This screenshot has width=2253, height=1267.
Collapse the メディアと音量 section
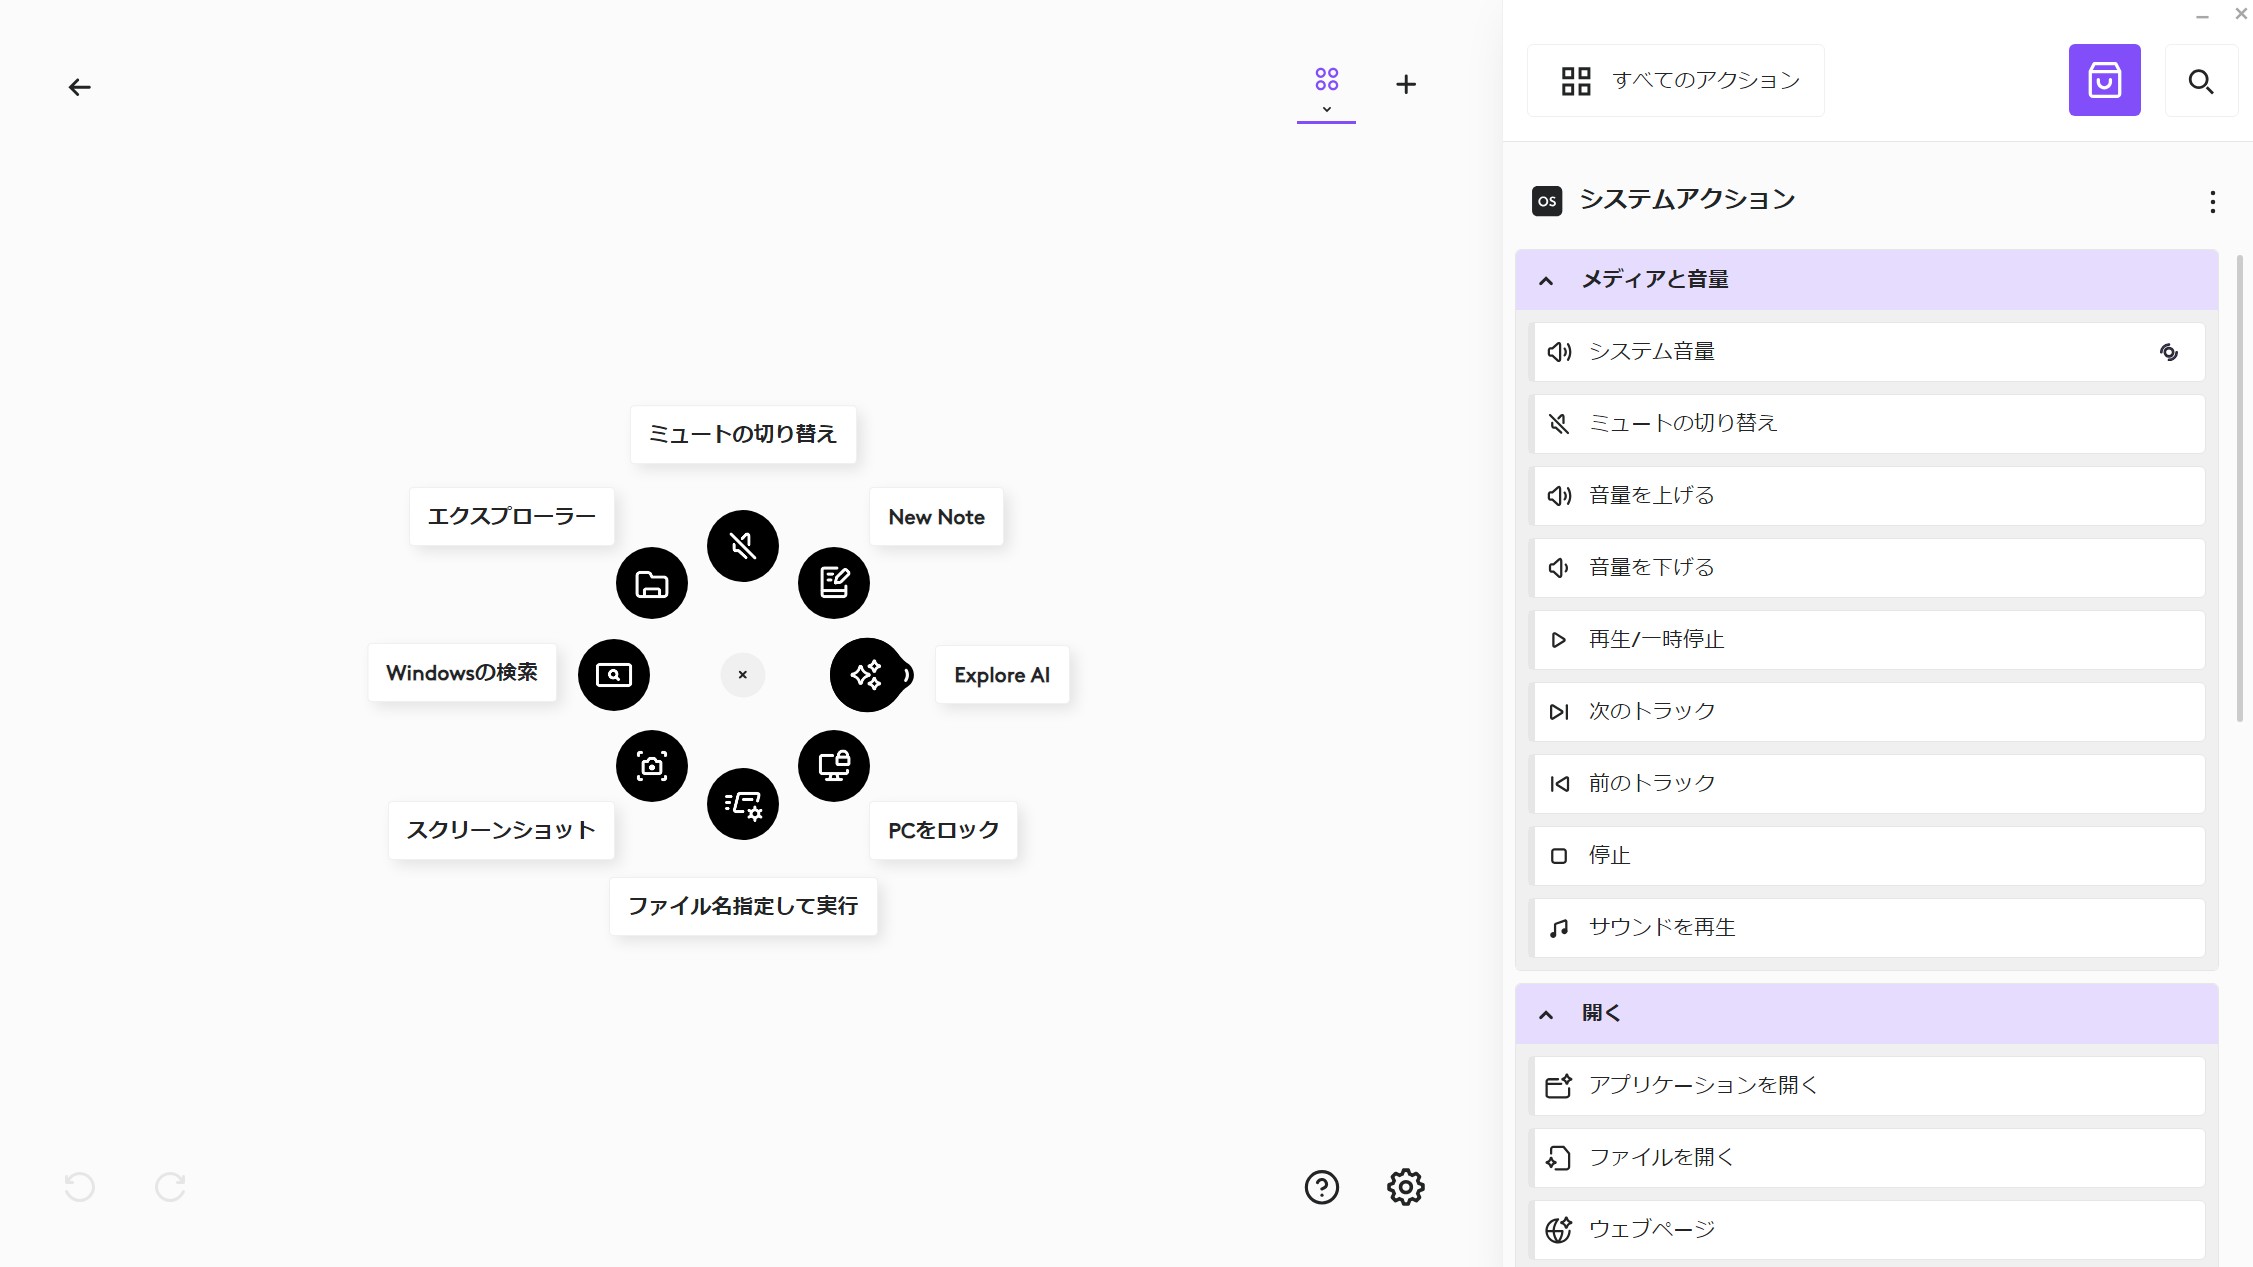point(1546,280)
